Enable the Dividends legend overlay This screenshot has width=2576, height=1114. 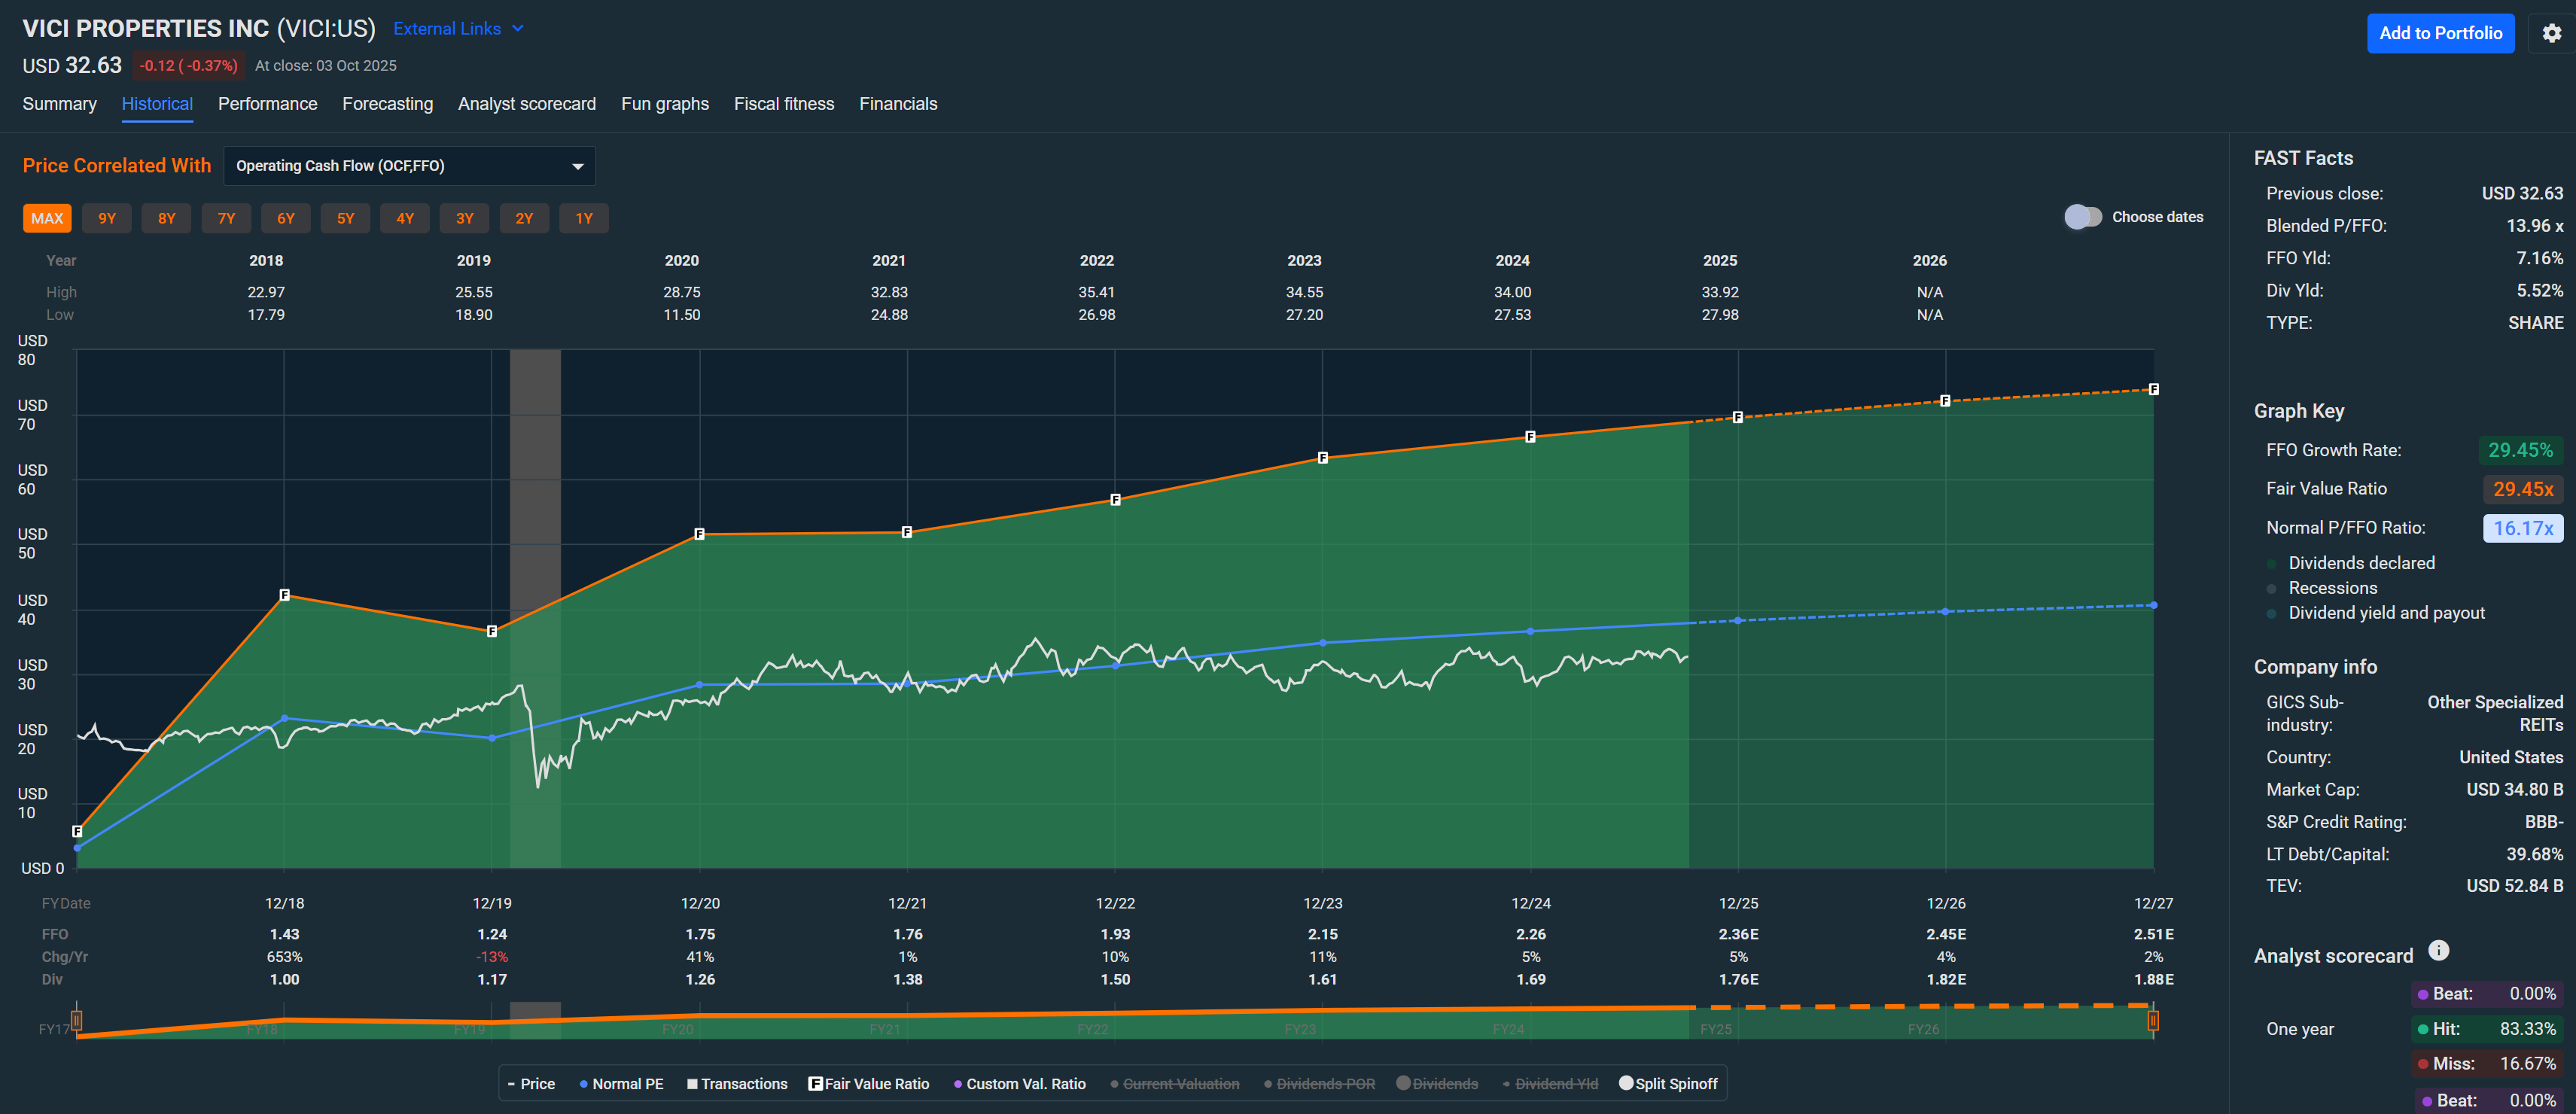click(x=1437, y=1083)
